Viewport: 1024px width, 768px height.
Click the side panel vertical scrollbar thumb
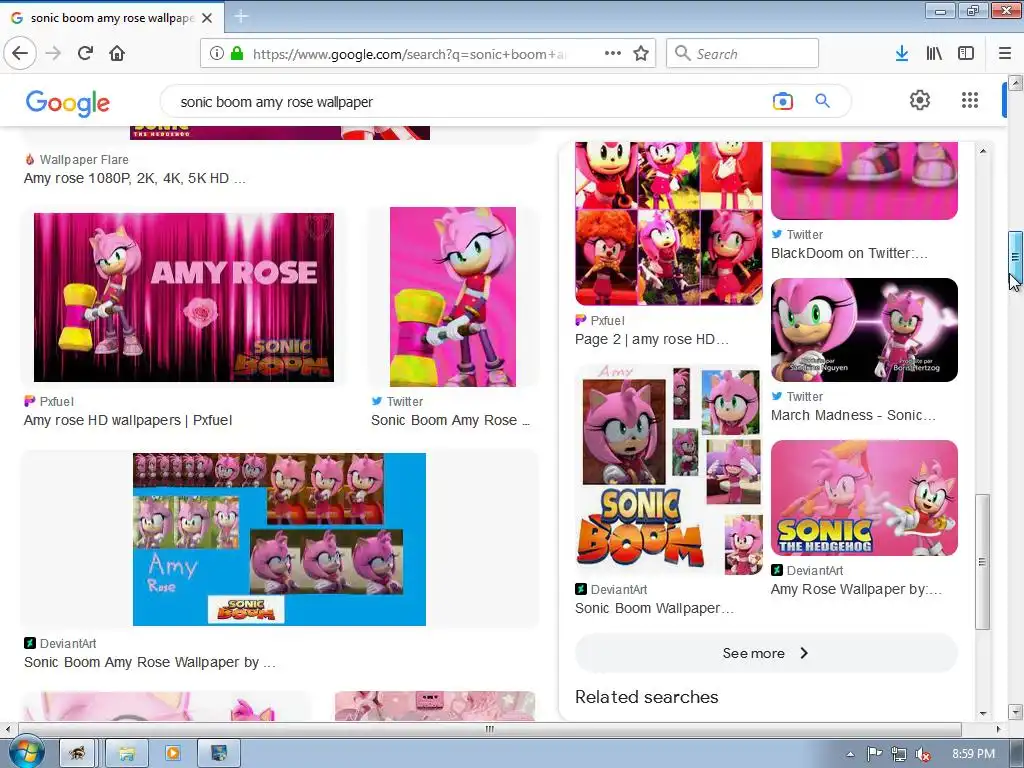point(983,562)
